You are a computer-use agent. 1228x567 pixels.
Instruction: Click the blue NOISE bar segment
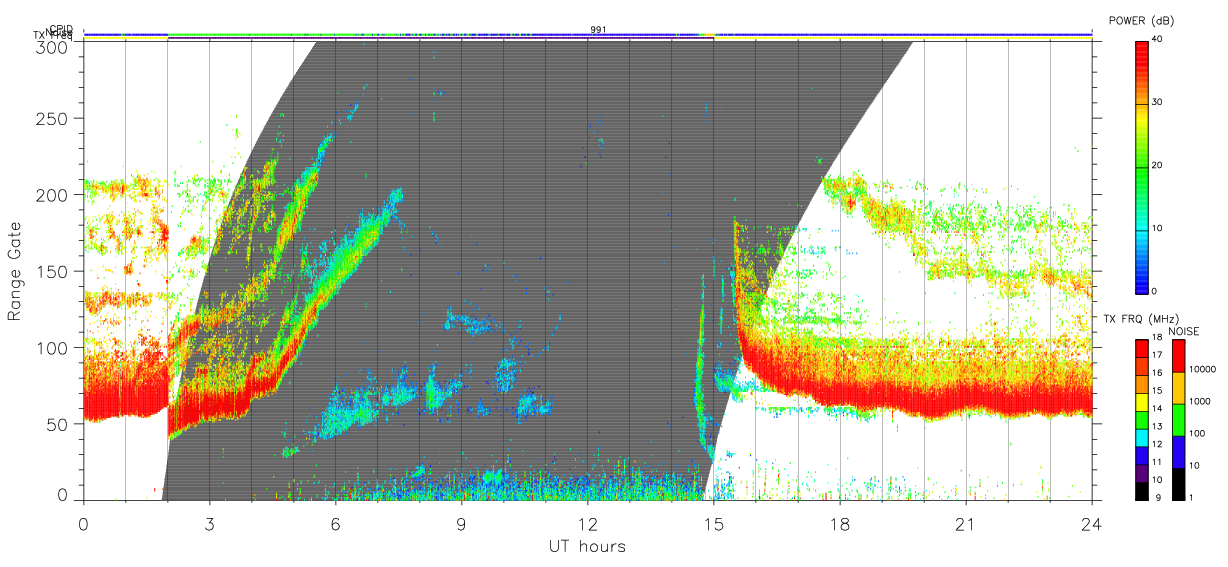(1179, 452)
